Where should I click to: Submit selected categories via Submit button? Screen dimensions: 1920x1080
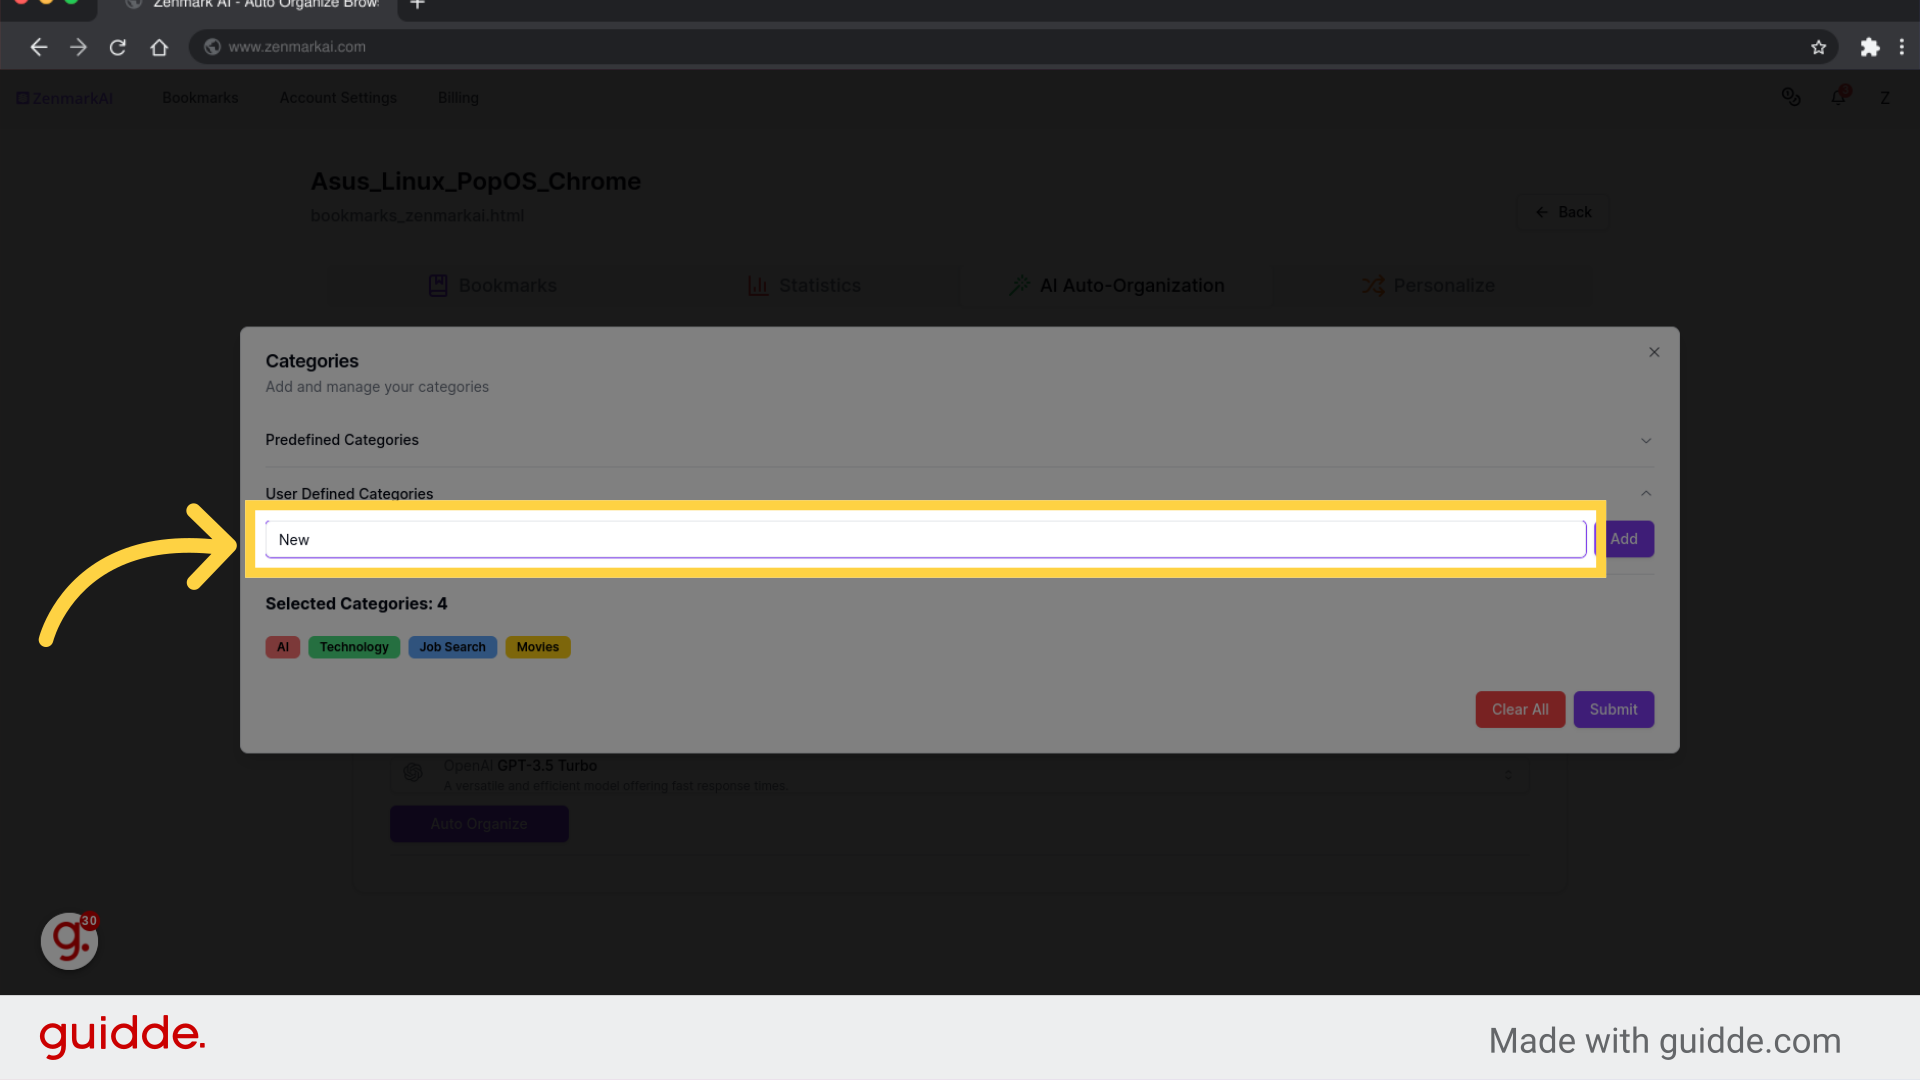(1613, 708)
